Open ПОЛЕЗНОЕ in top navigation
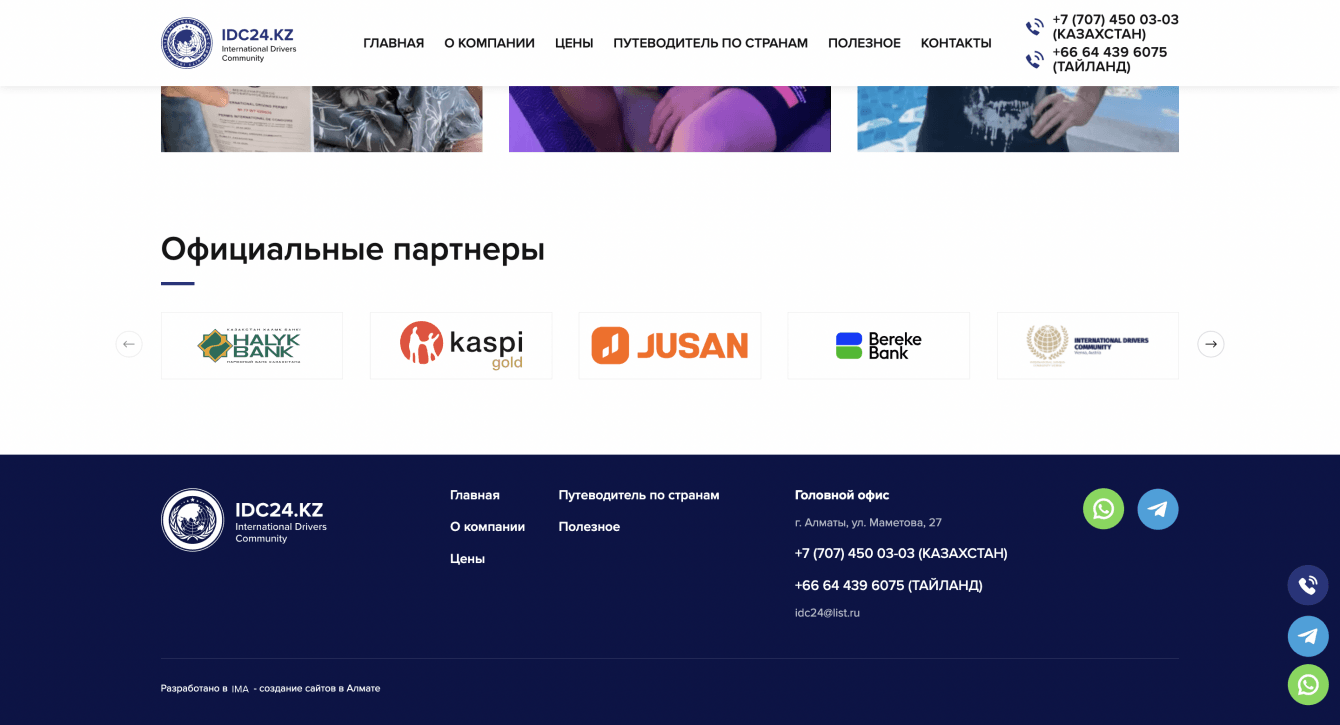Image resolution: width=1340 pixels, height=725 pixels. tap(864, 43)
